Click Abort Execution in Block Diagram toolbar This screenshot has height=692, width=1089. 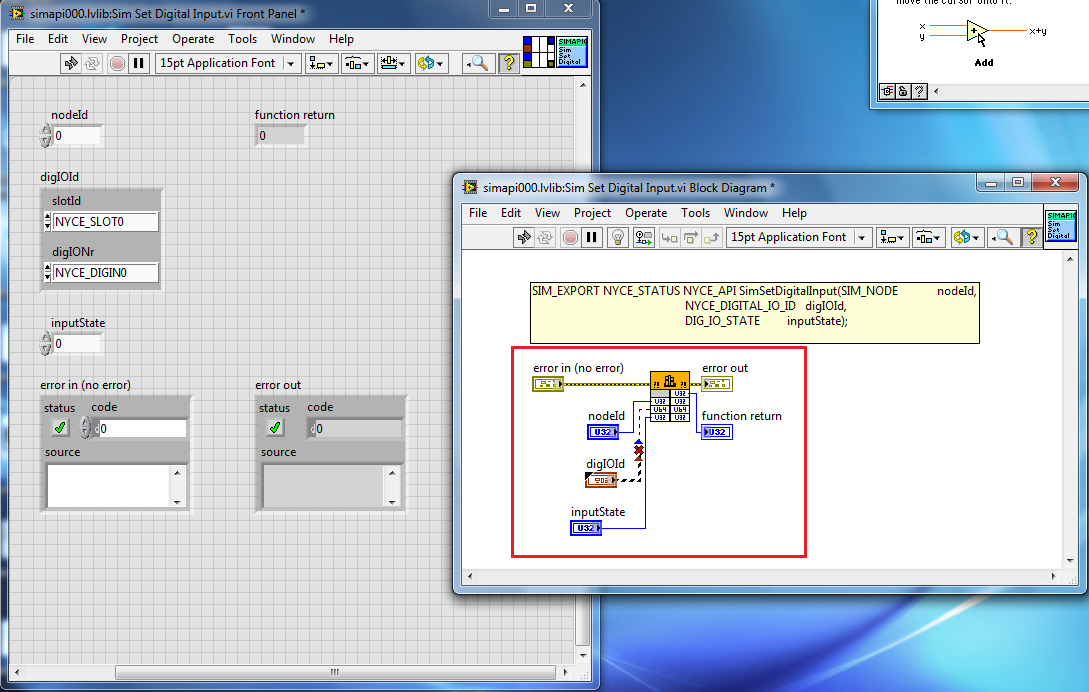click(570, 238)
